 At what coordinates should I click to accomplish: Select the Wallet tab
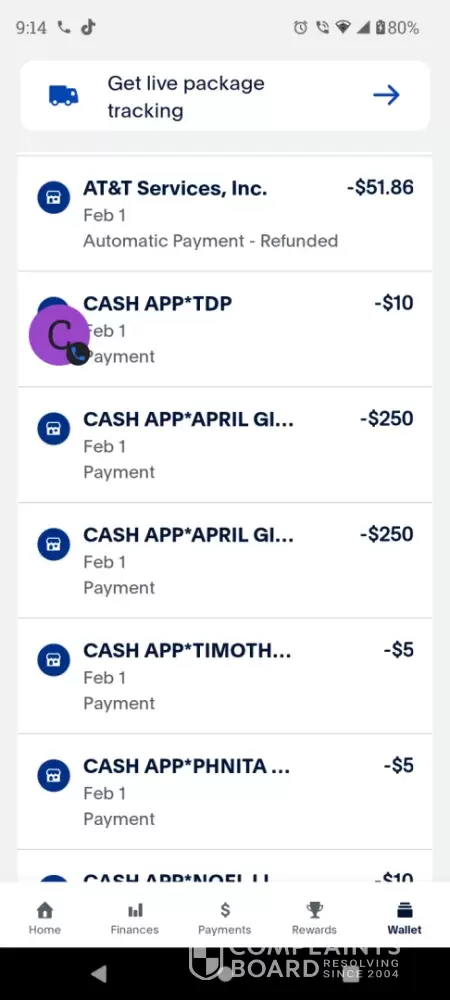tap(405, 918)
